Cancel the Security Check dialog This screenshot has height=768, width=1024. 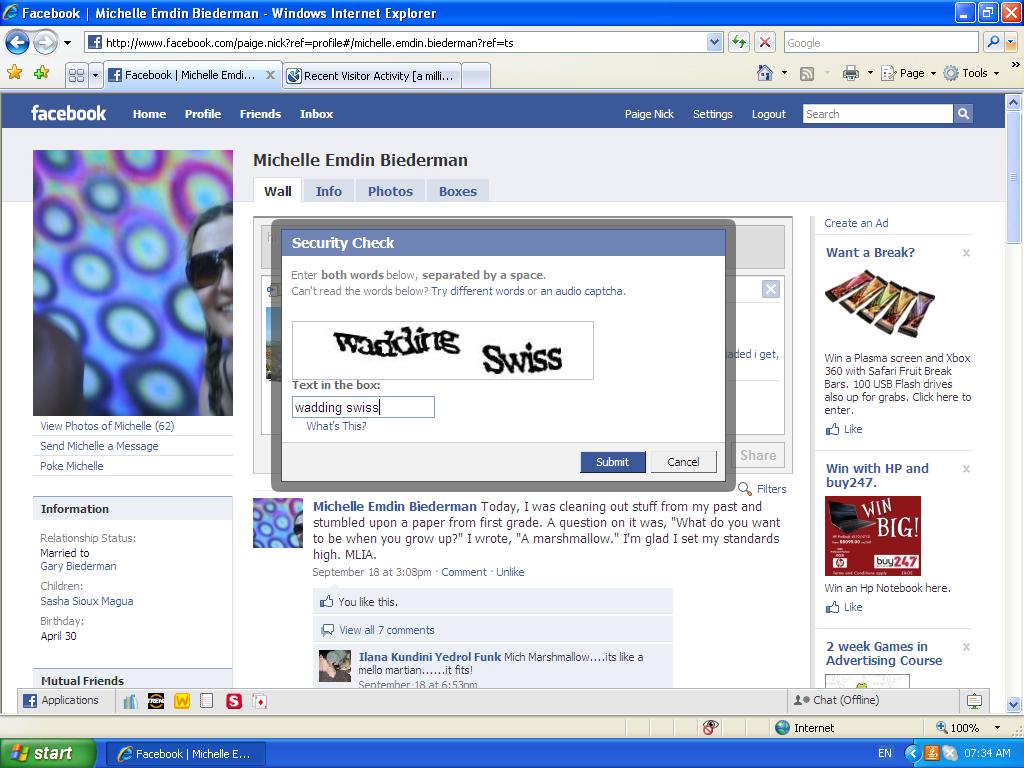(683, 462)
